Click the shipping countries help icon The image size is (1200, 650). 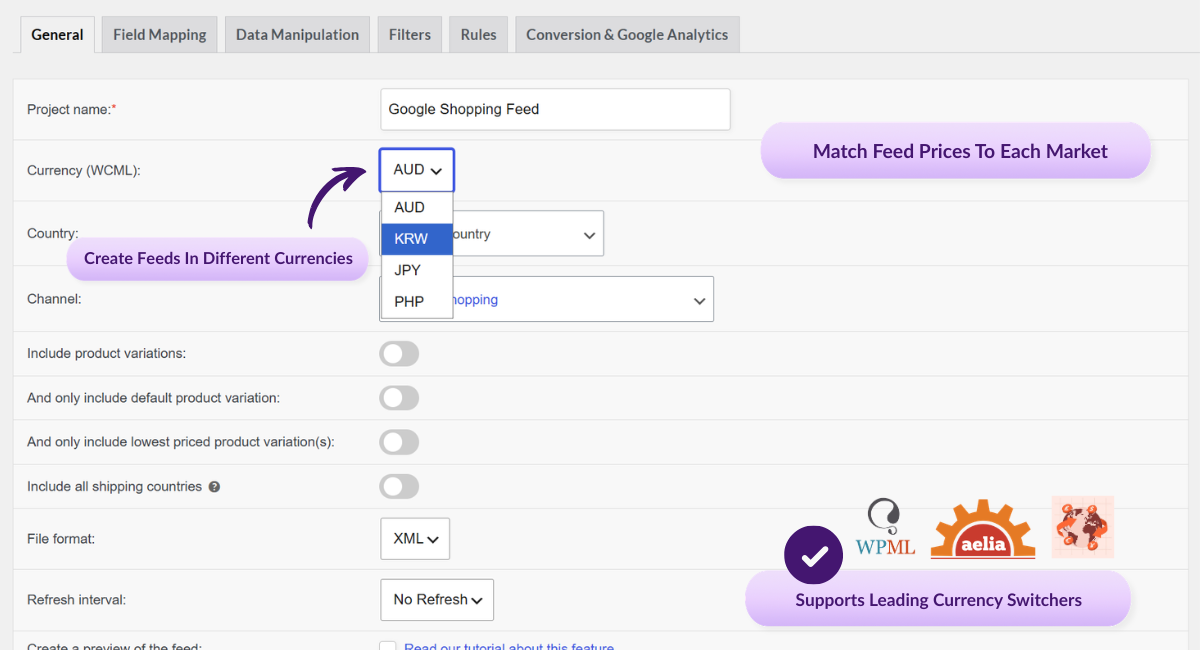(x=214, y=487)
